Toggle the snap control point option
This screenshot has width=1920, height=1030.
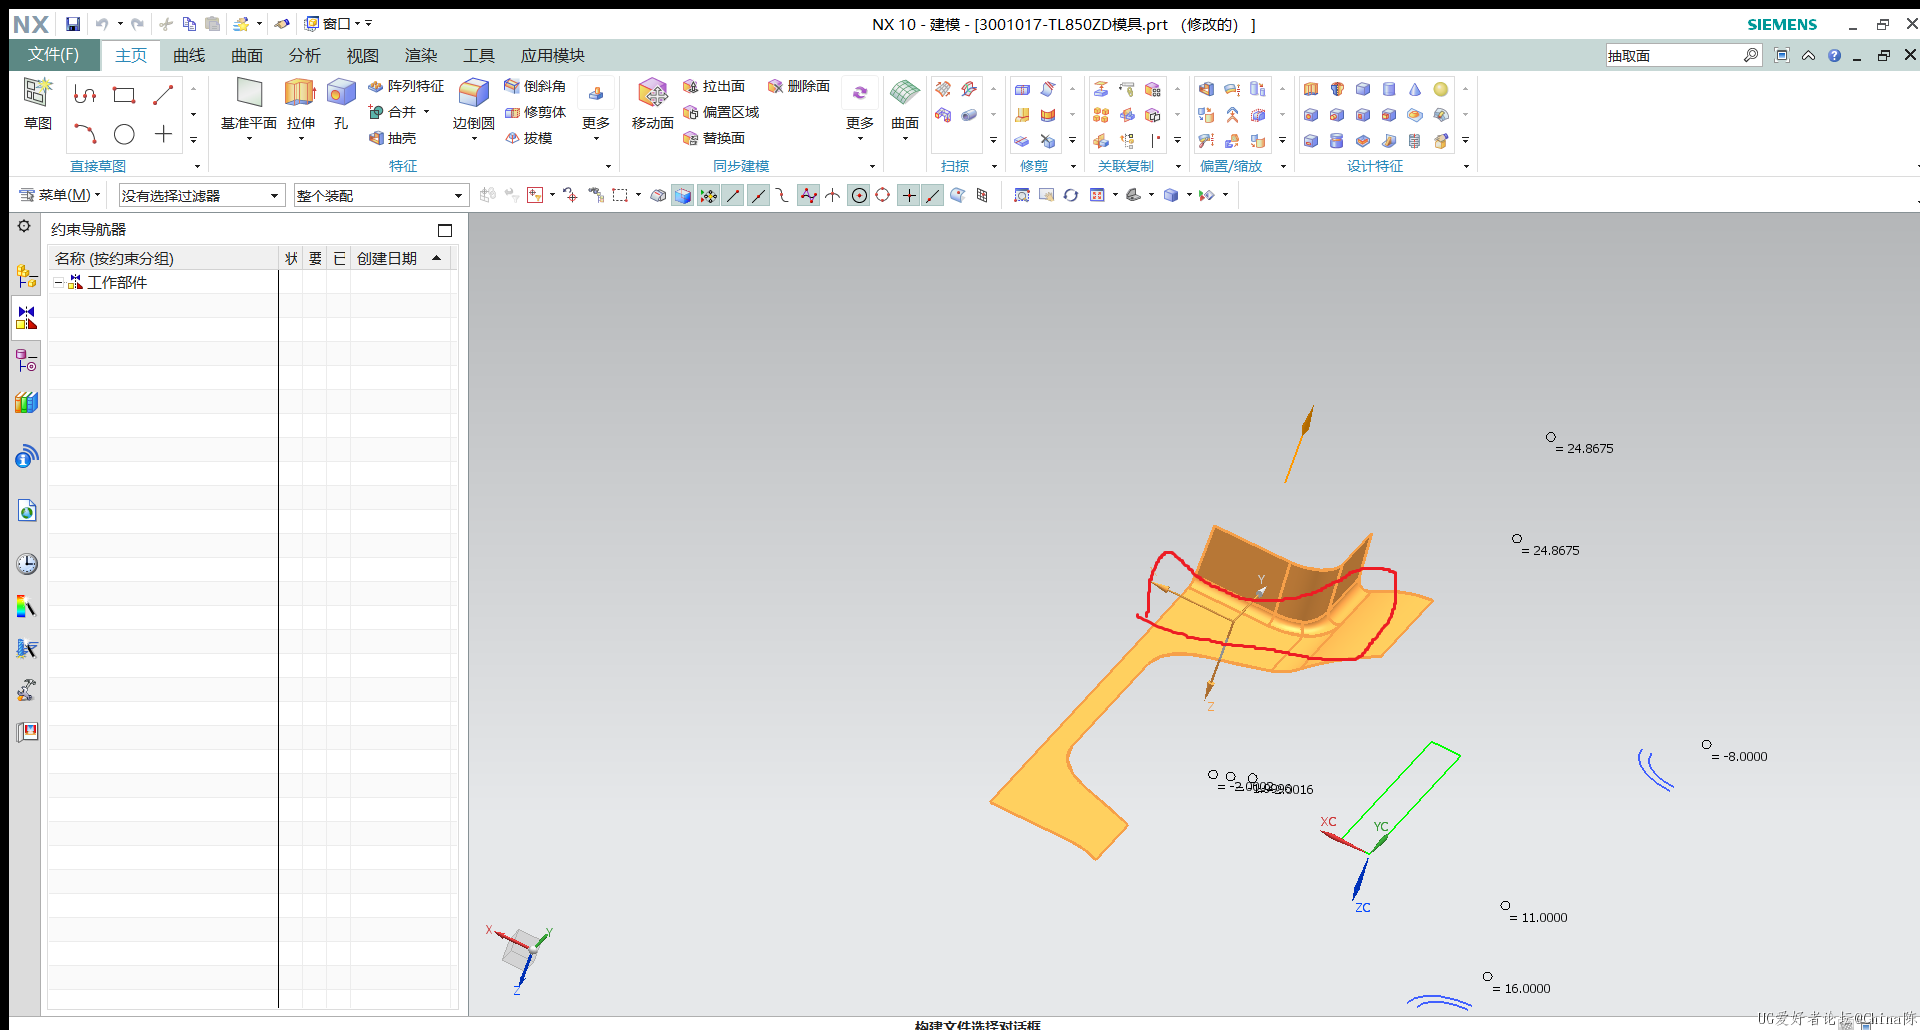click(783, 195)
